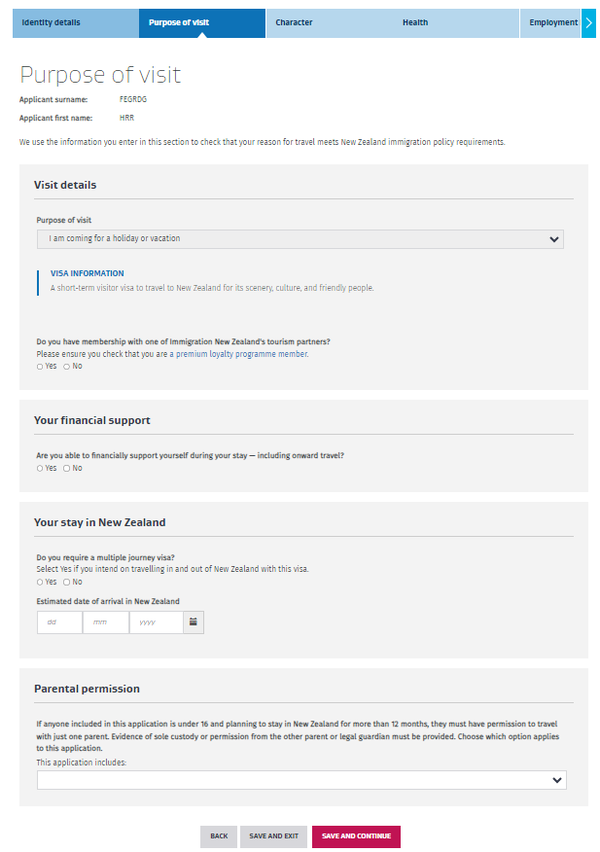The width and height of the screenshot is (600, 852).
Task: Open the calendar date picker icon
Action: pos(195,622)
